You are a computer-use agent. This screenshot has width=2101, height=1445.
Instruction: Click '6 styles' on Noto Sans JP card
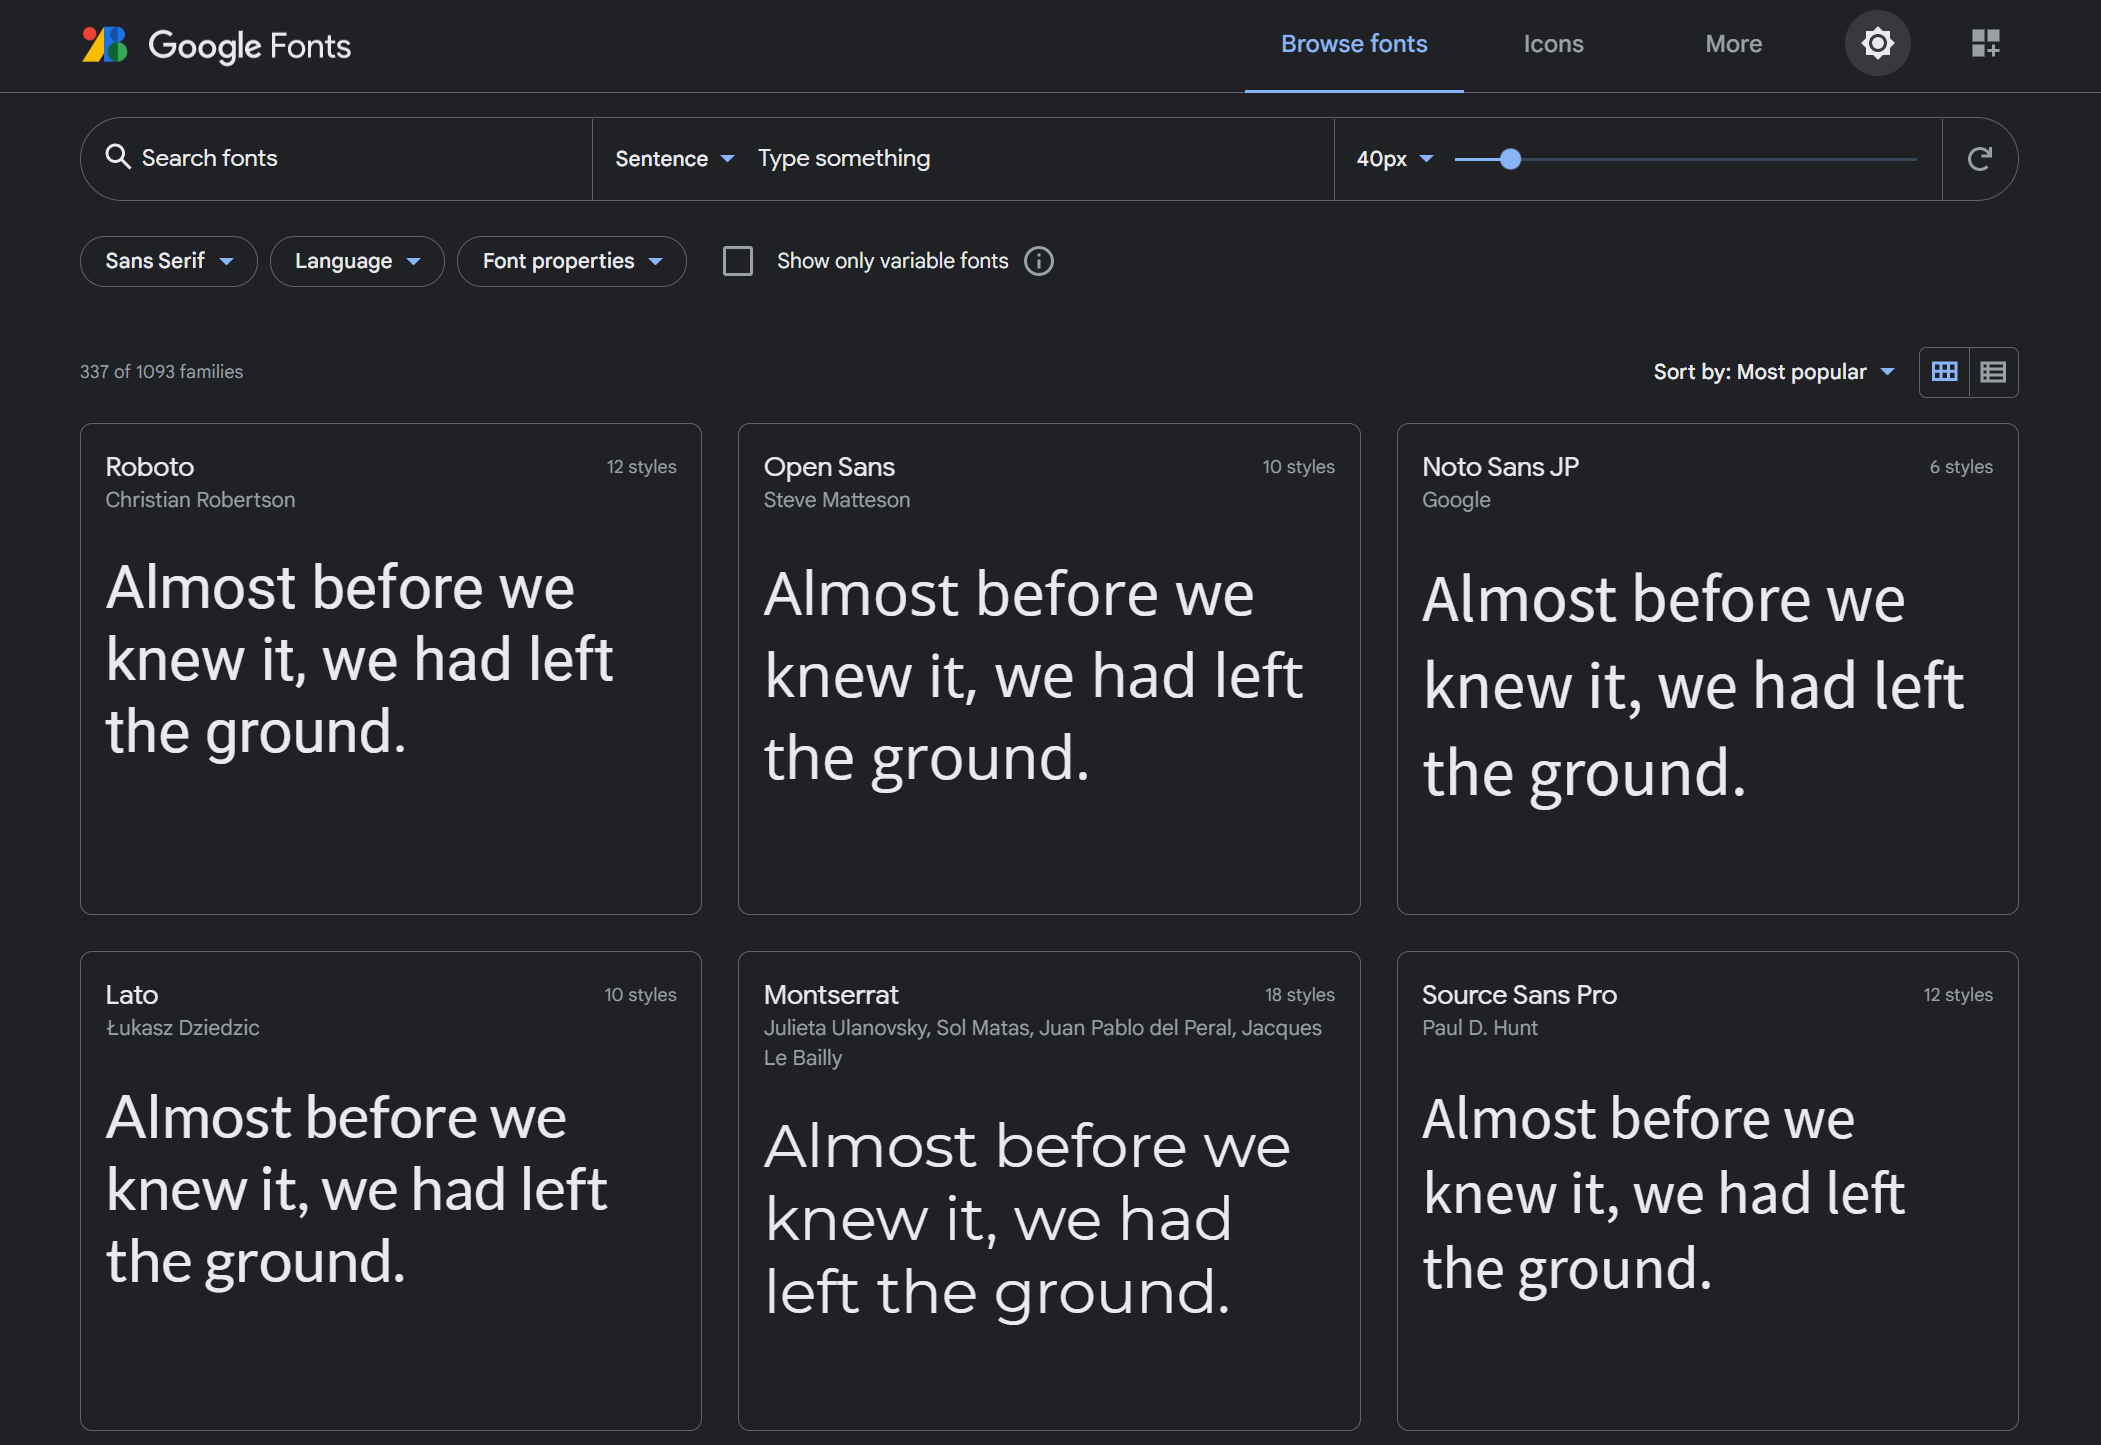pos(1961,467)
